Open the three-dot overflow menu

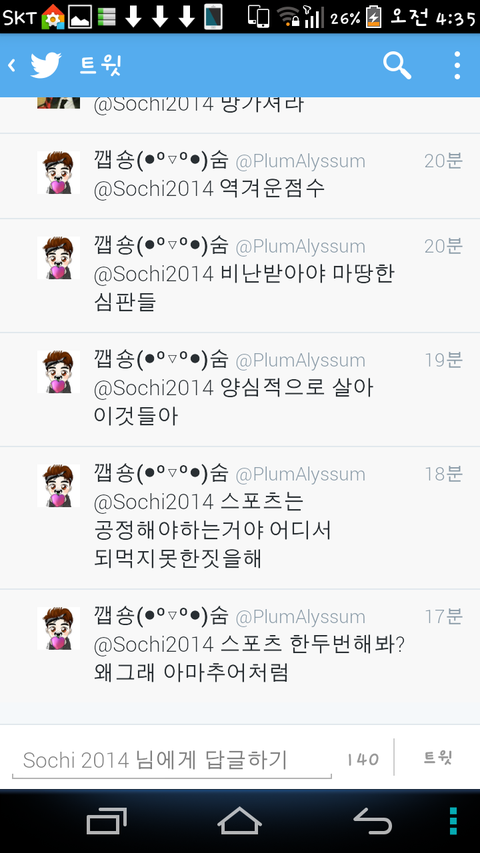click(457, 66)
